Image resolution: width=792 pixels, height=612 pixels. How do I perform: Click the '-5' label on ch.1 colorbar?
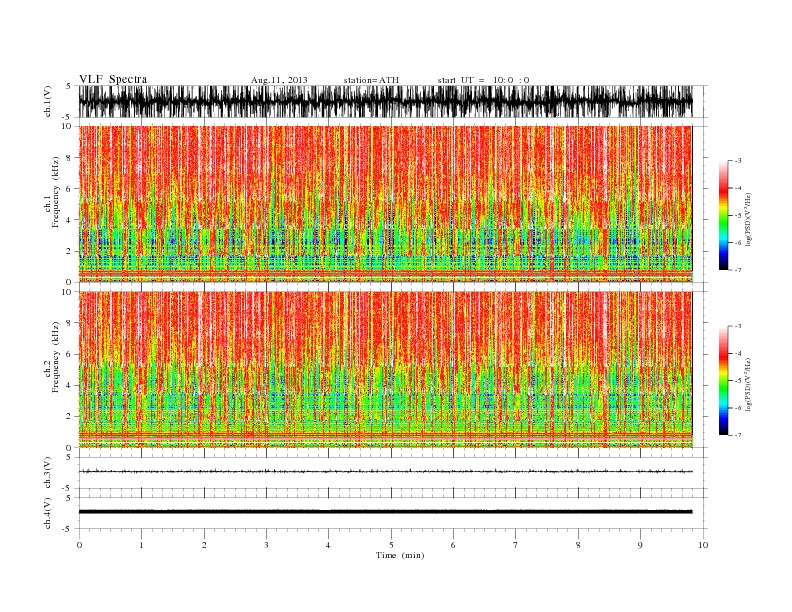pyautogui.click(x=737, y=216)
